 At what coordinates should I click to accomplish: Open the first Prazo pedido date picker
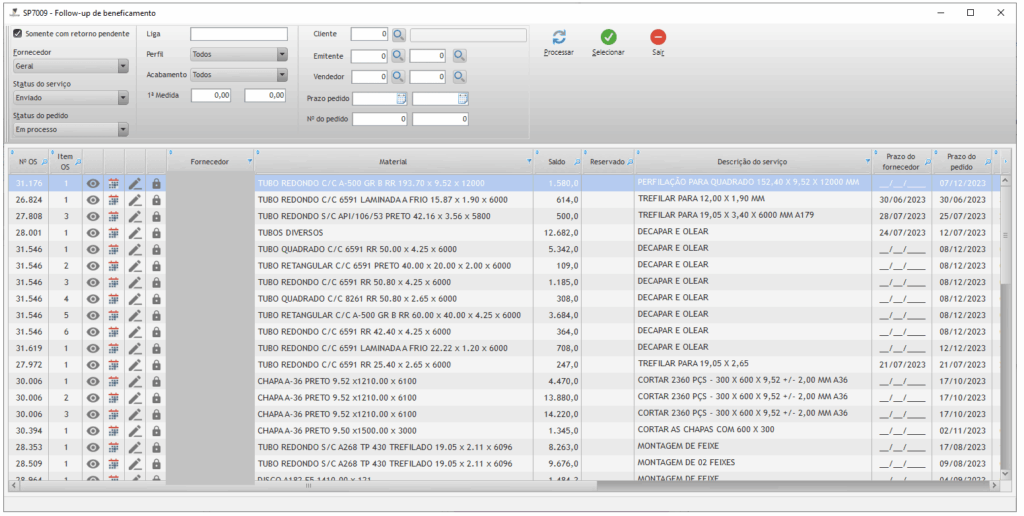click(x=401, y=98)
